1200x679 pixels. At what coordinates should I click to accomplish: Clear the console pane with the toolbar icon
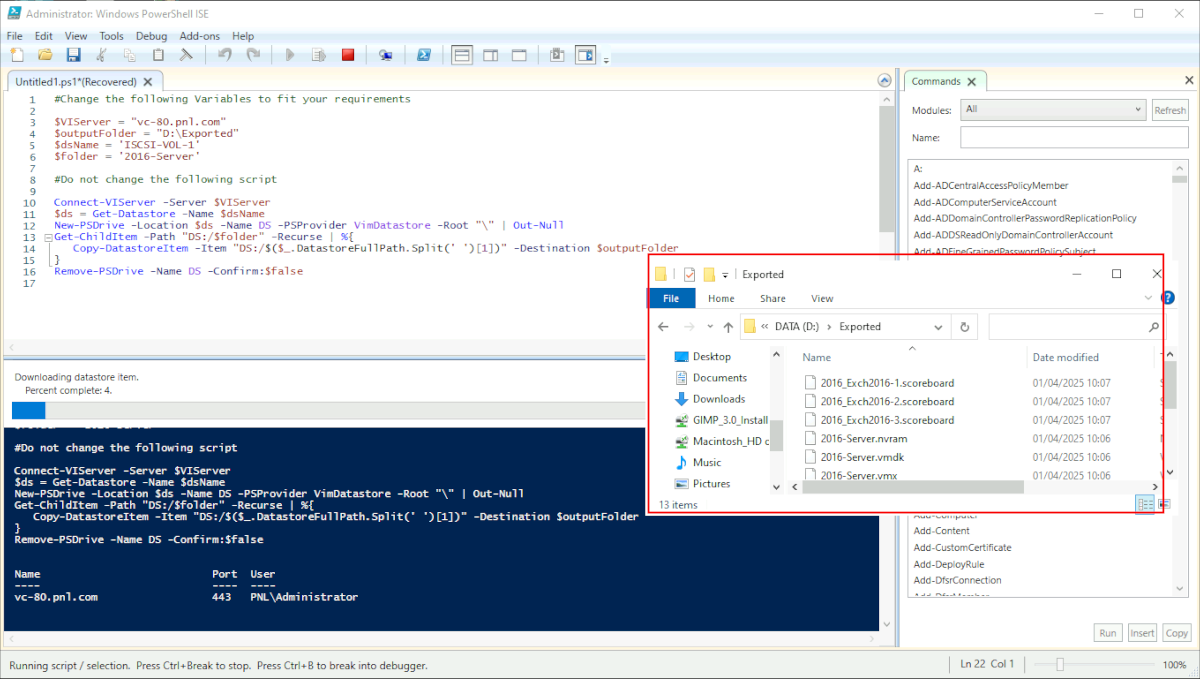click(185, 55)
